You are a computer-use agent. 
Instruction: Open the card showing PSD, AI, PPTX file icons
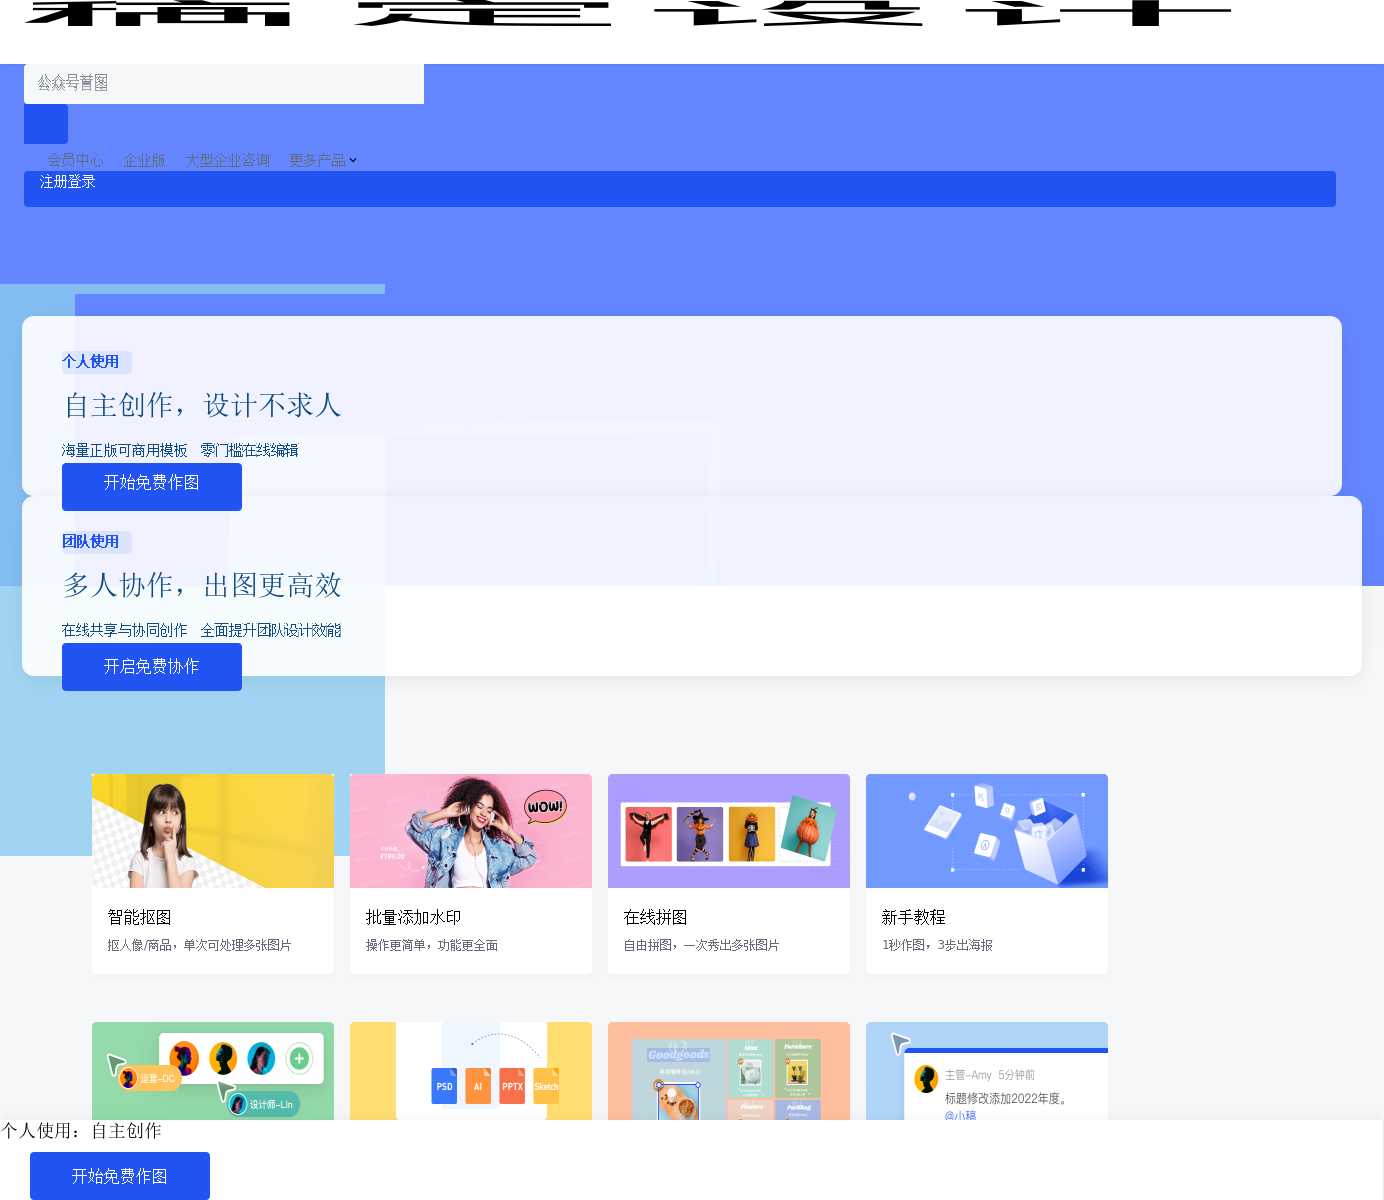(x=471, y=1071)
